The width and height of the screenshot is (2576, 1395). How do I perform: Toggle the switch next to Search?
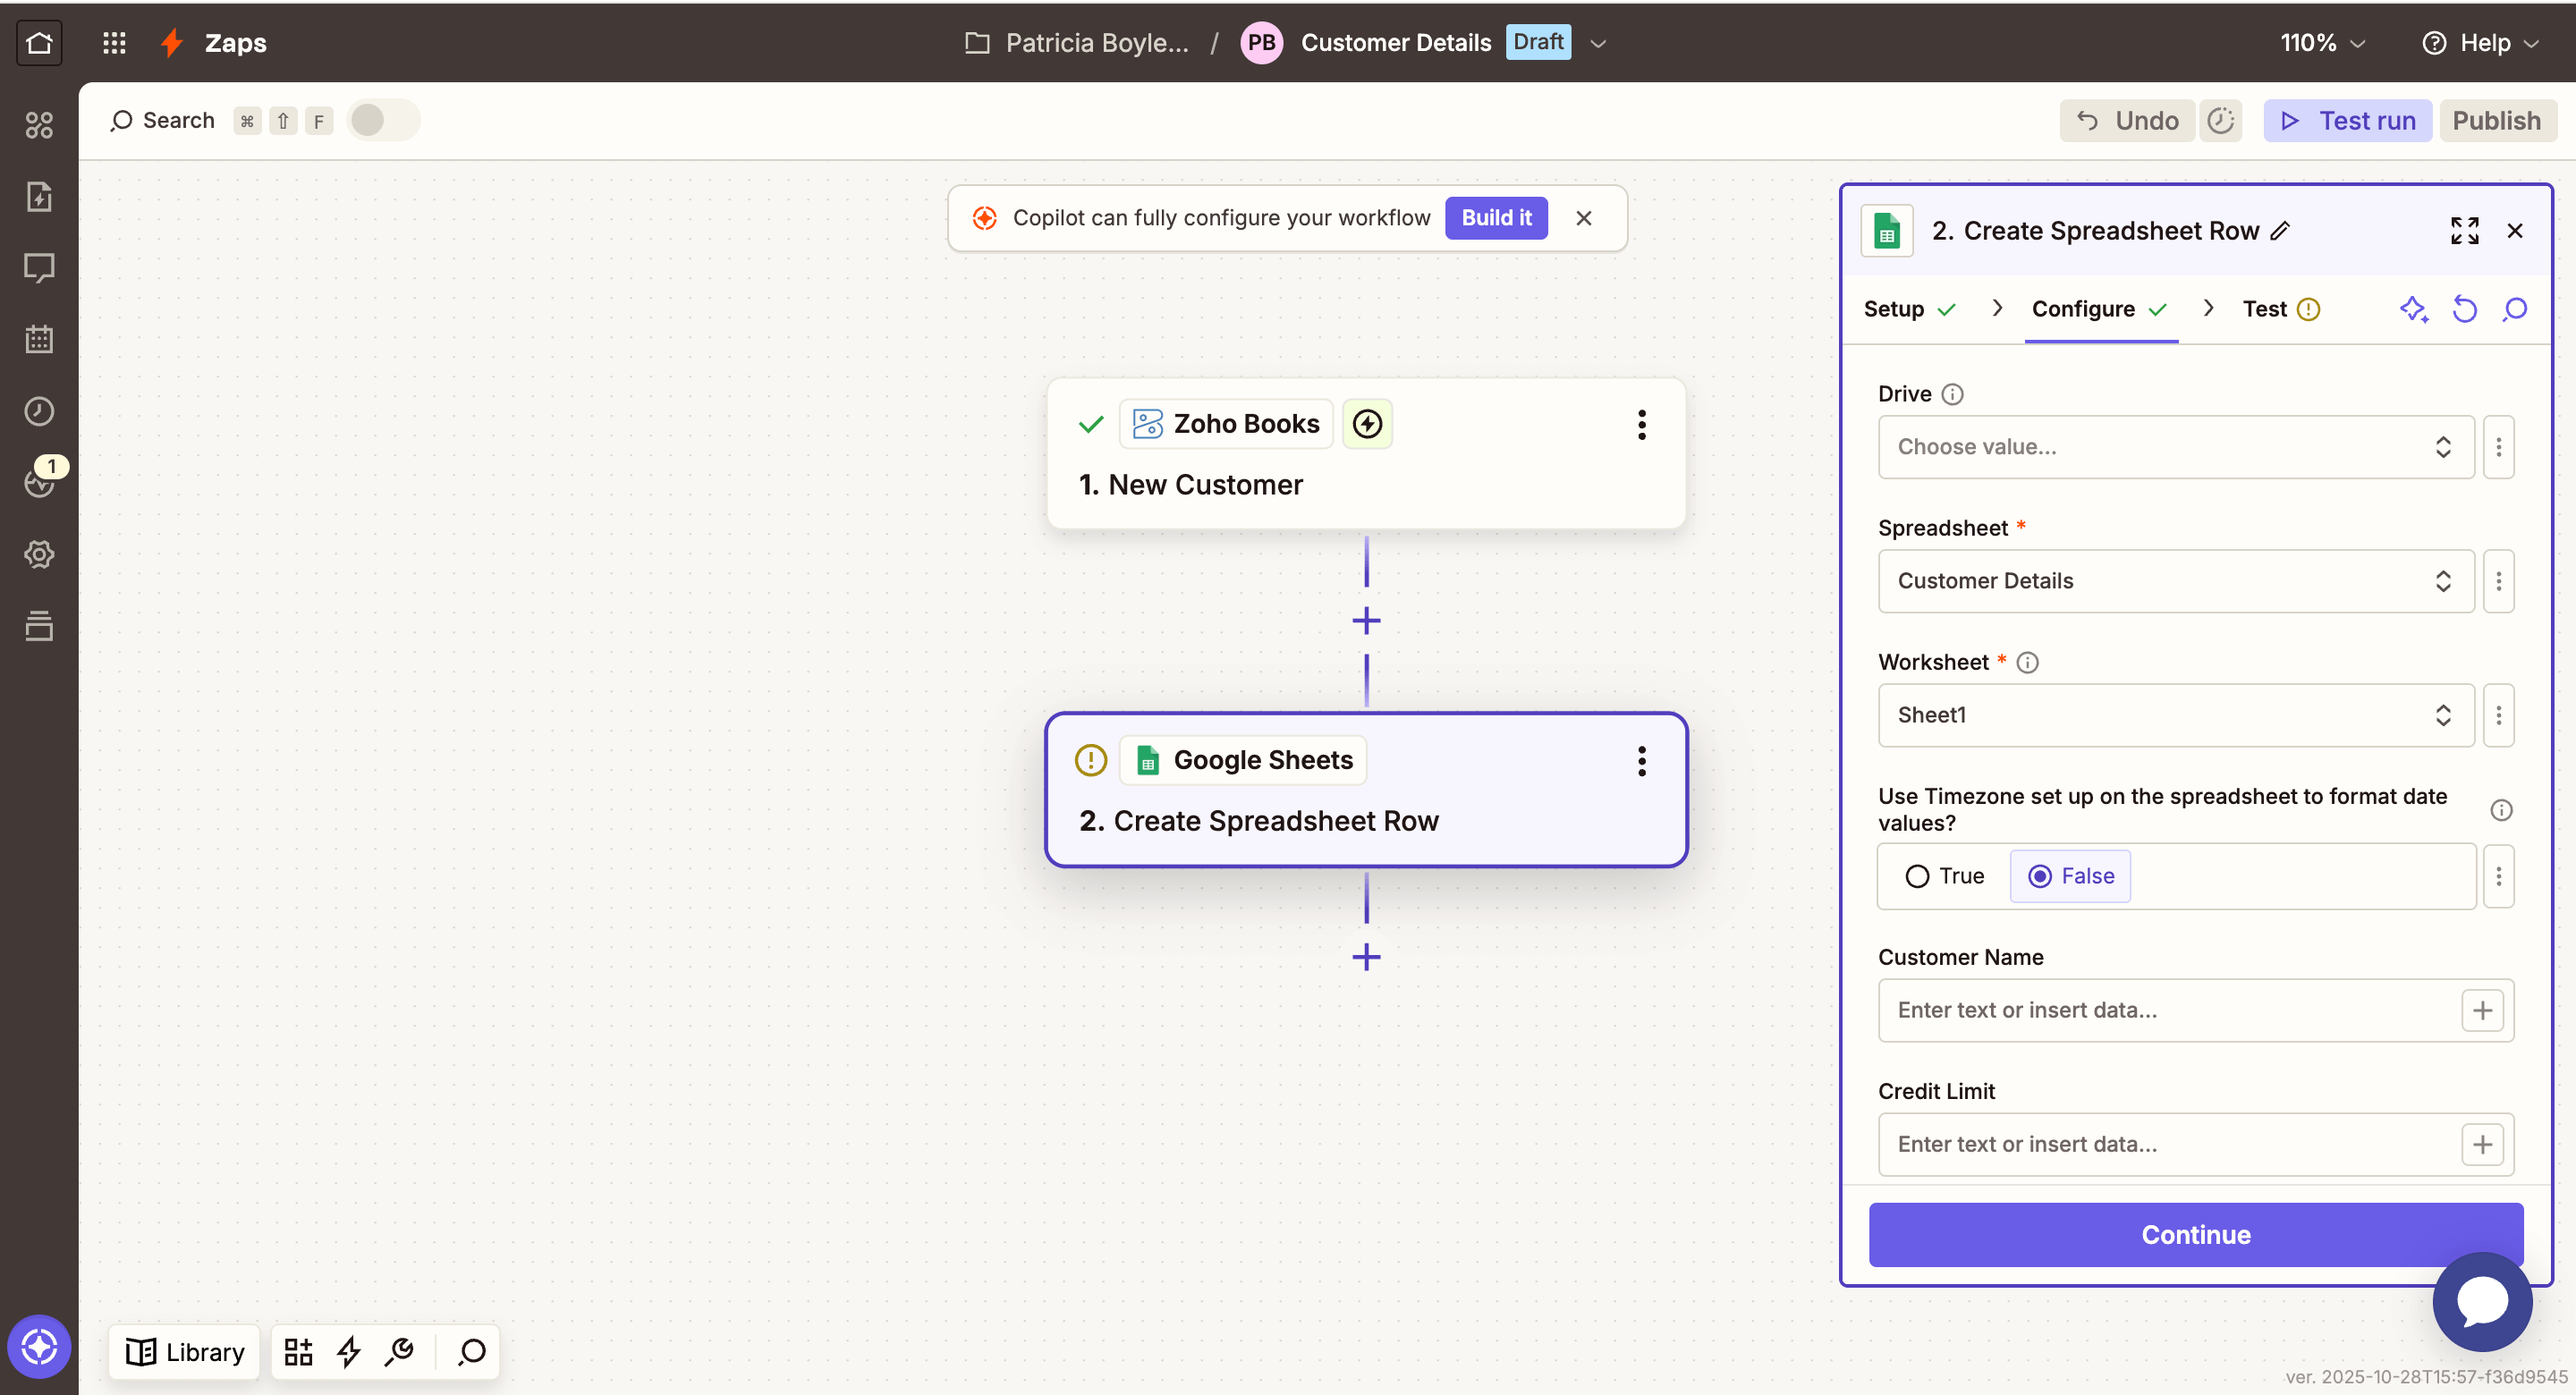[383, 120]
